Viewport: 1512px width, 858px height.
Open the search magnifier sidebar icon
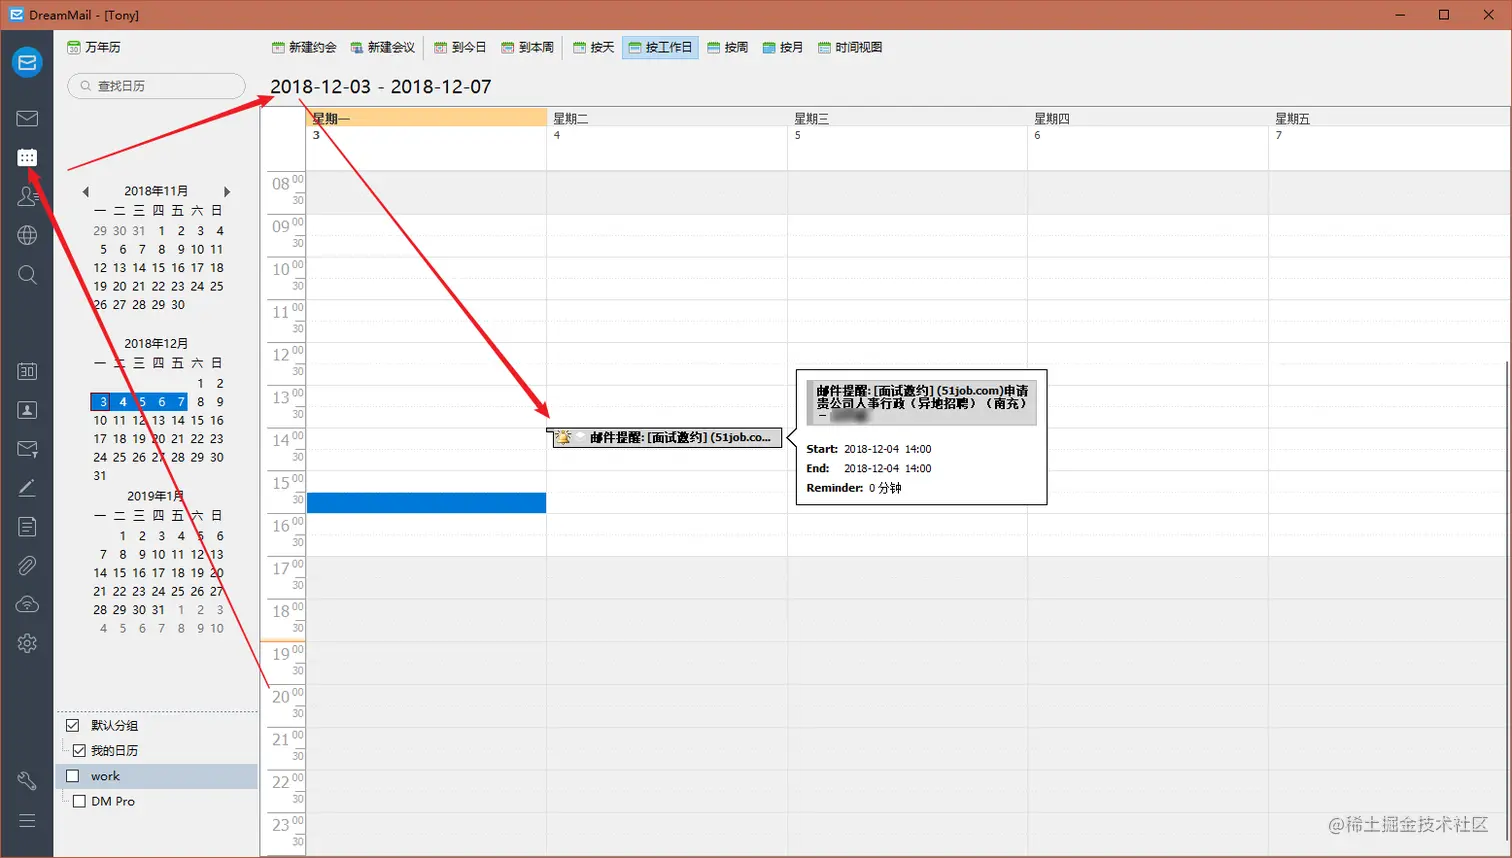coord(27,274)
